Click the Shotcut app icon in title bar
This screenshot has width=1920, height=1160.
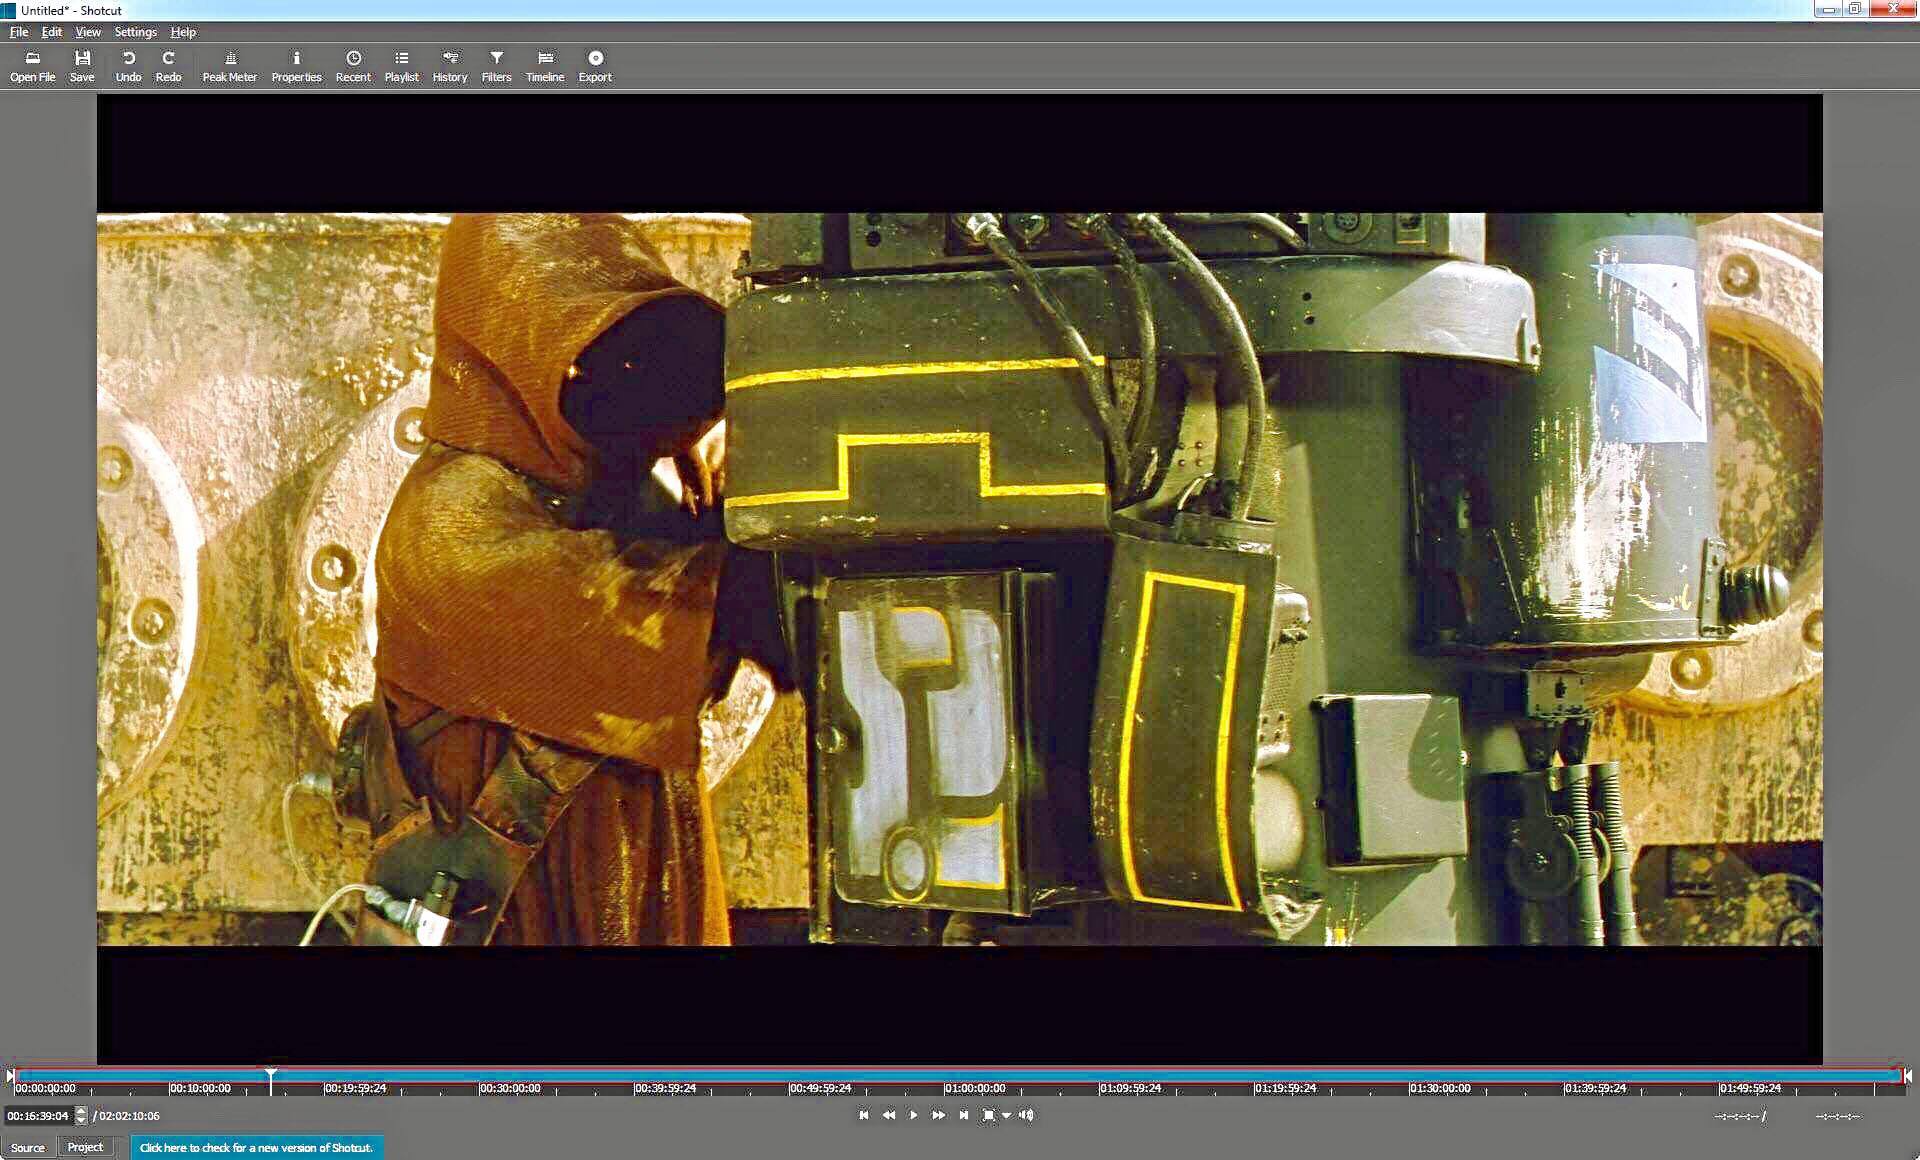9,10
